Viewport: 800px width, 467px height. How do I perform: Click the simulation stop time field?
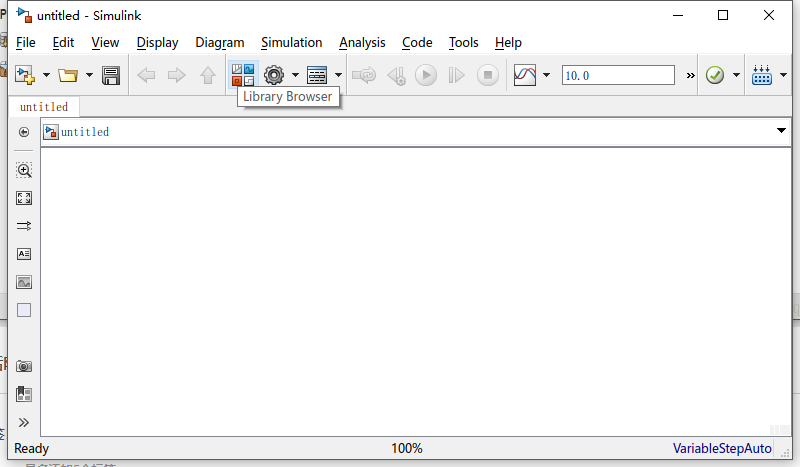618,75
